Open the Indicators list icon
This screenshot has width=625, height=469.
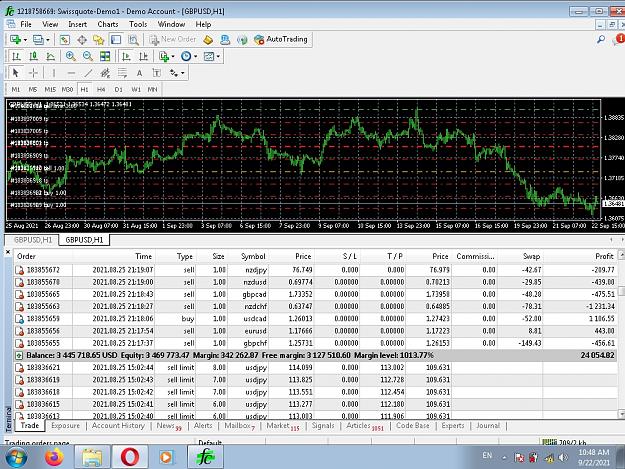click(x=164, y=56)
